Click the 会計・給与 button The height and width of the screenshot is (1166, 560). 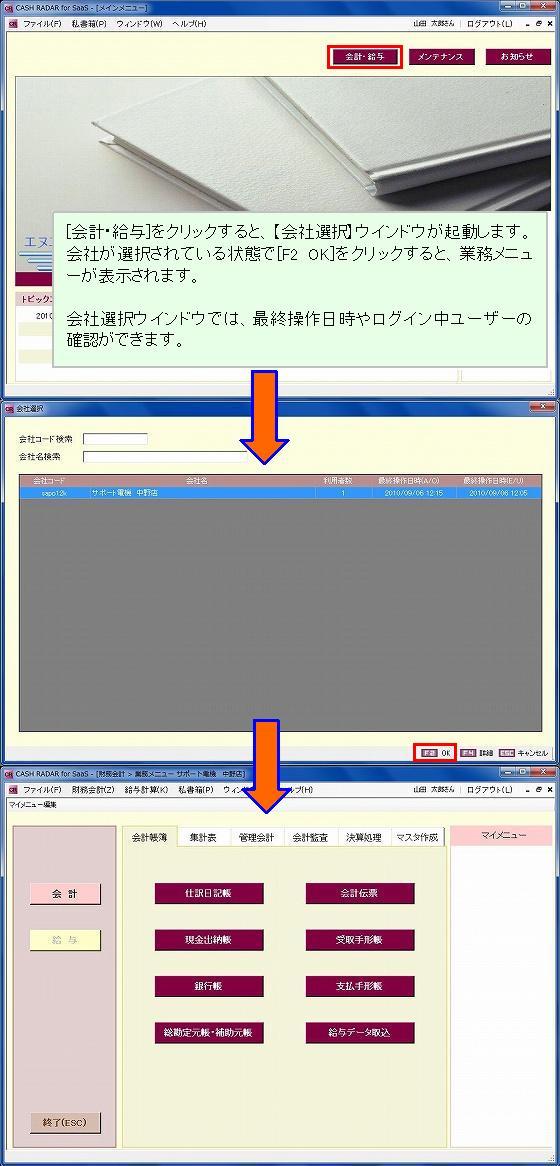364,57
